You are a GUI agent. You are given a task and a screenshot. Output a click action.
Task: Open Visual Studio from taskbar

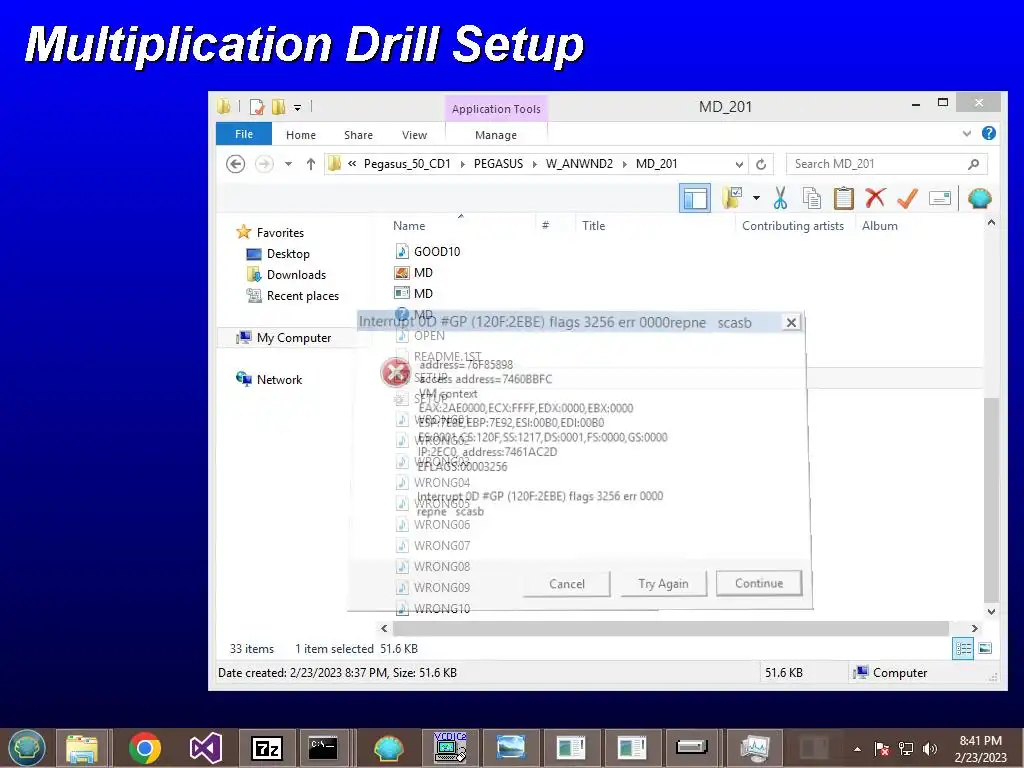(205, 748)
